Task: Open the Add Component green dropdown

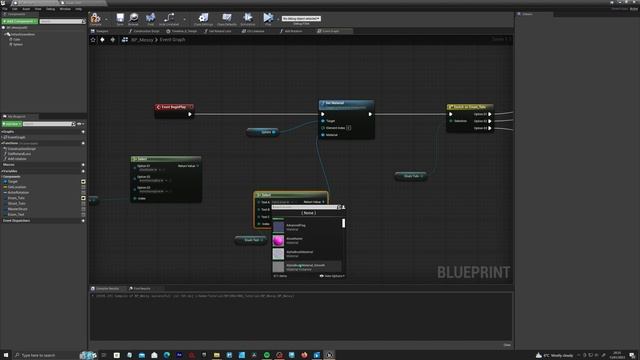Action: [20, 21]
